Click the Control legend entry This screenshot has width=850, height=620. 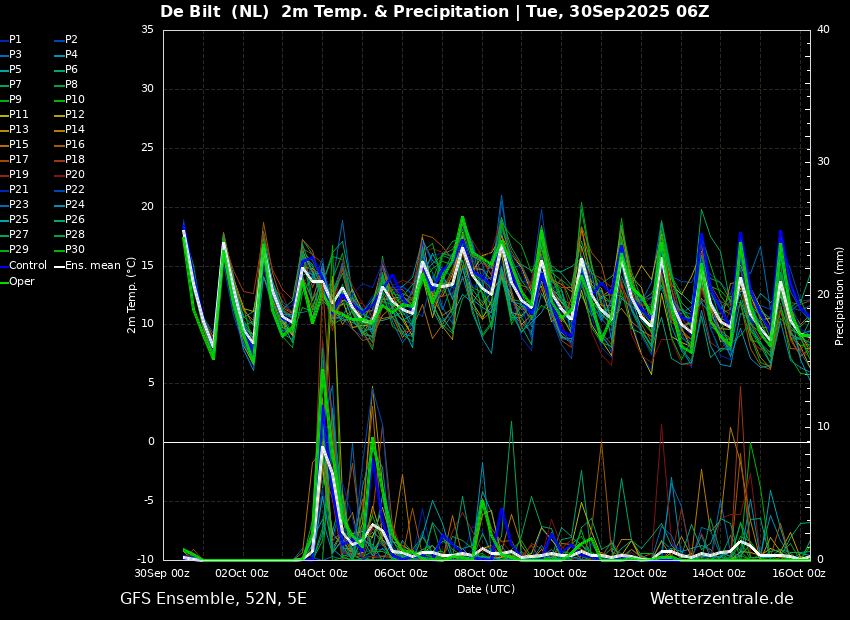[x=23, y=266]
